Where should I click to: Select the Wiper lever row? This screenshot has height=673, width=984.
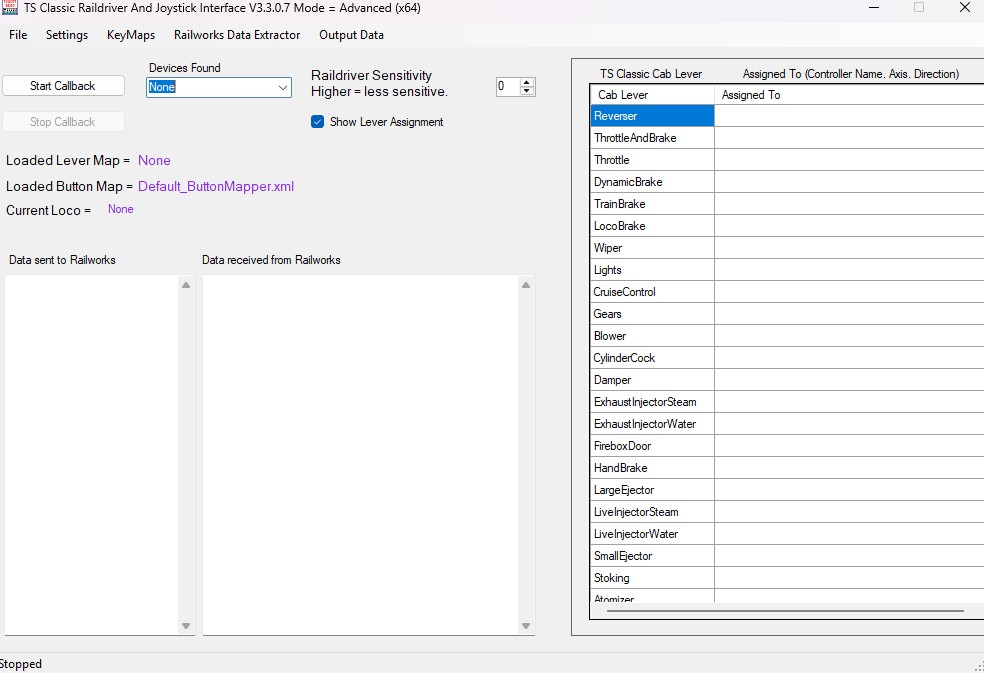[652, 248]
